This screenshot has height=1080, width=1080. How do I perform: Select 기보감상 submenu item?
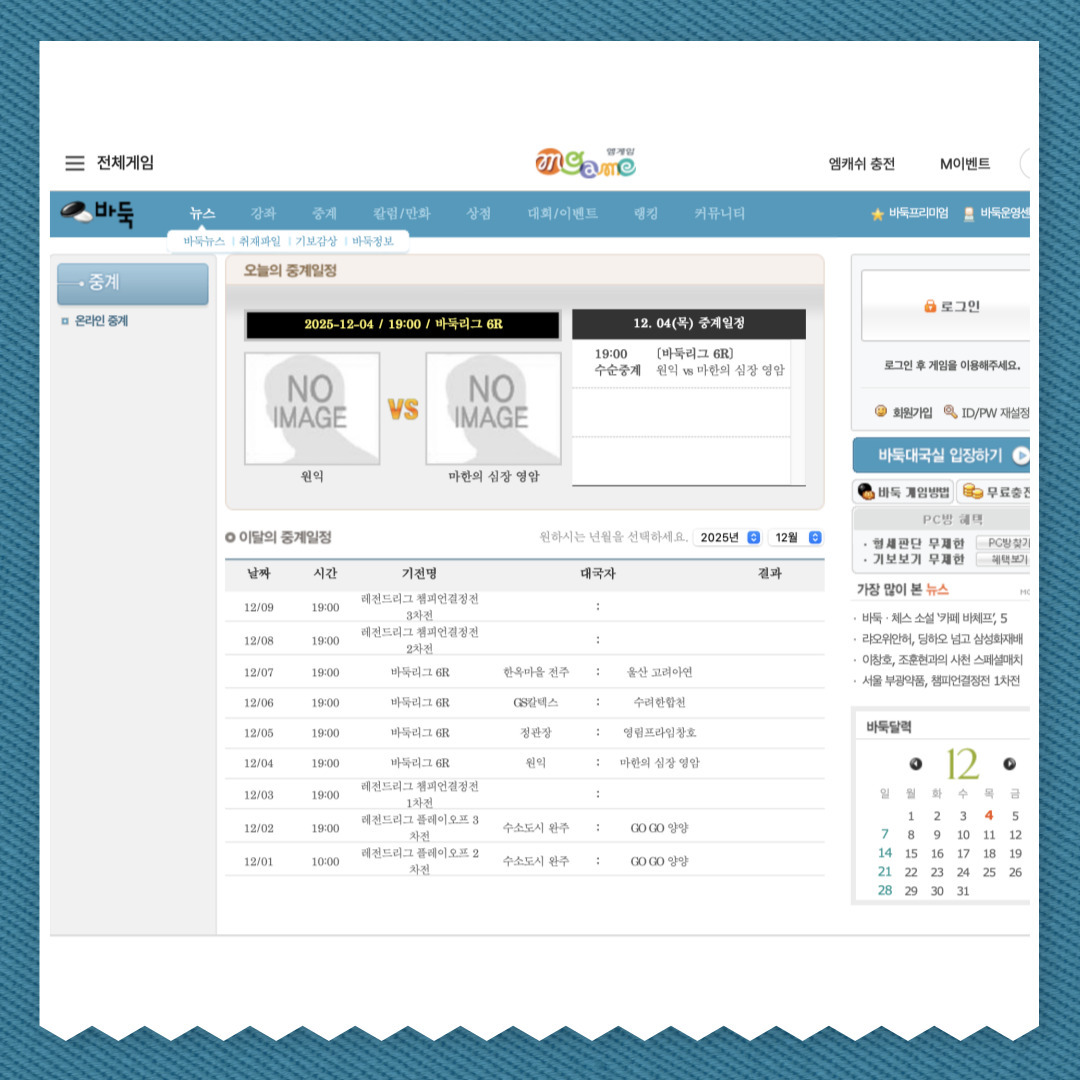pyautogui.click(x=316, y=241)
